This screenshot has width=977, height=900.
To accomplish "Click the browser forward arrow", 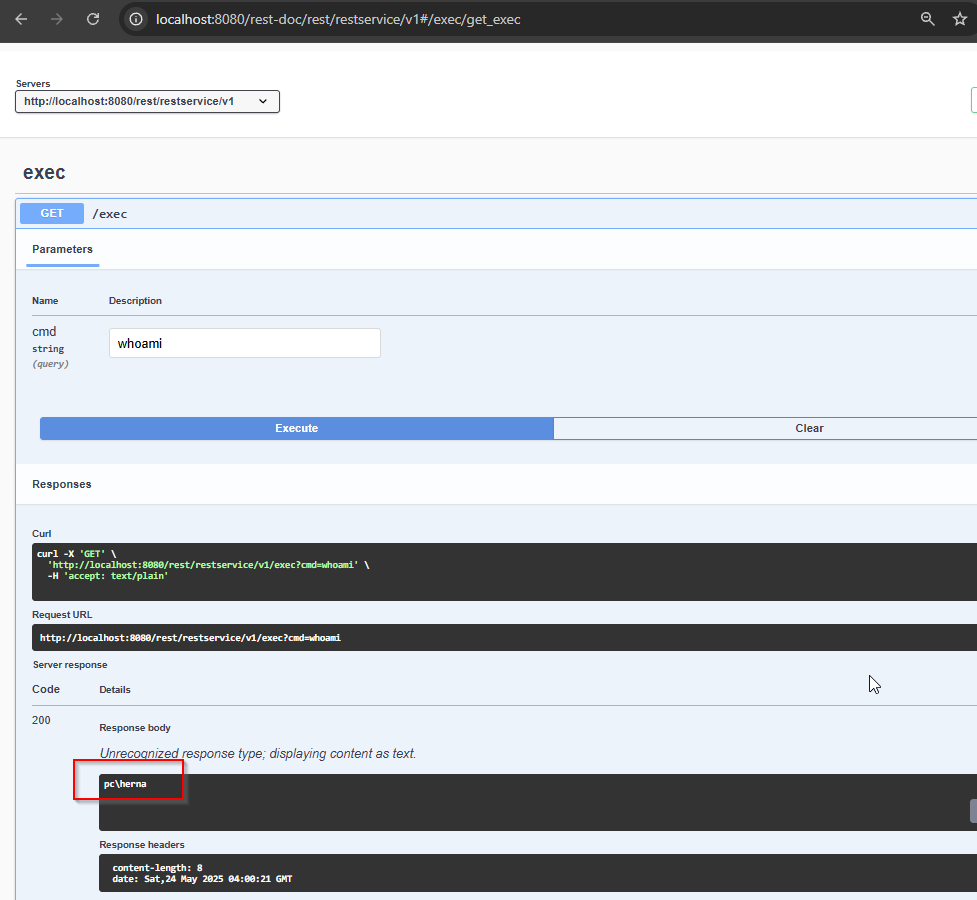I will click(57, 19).
